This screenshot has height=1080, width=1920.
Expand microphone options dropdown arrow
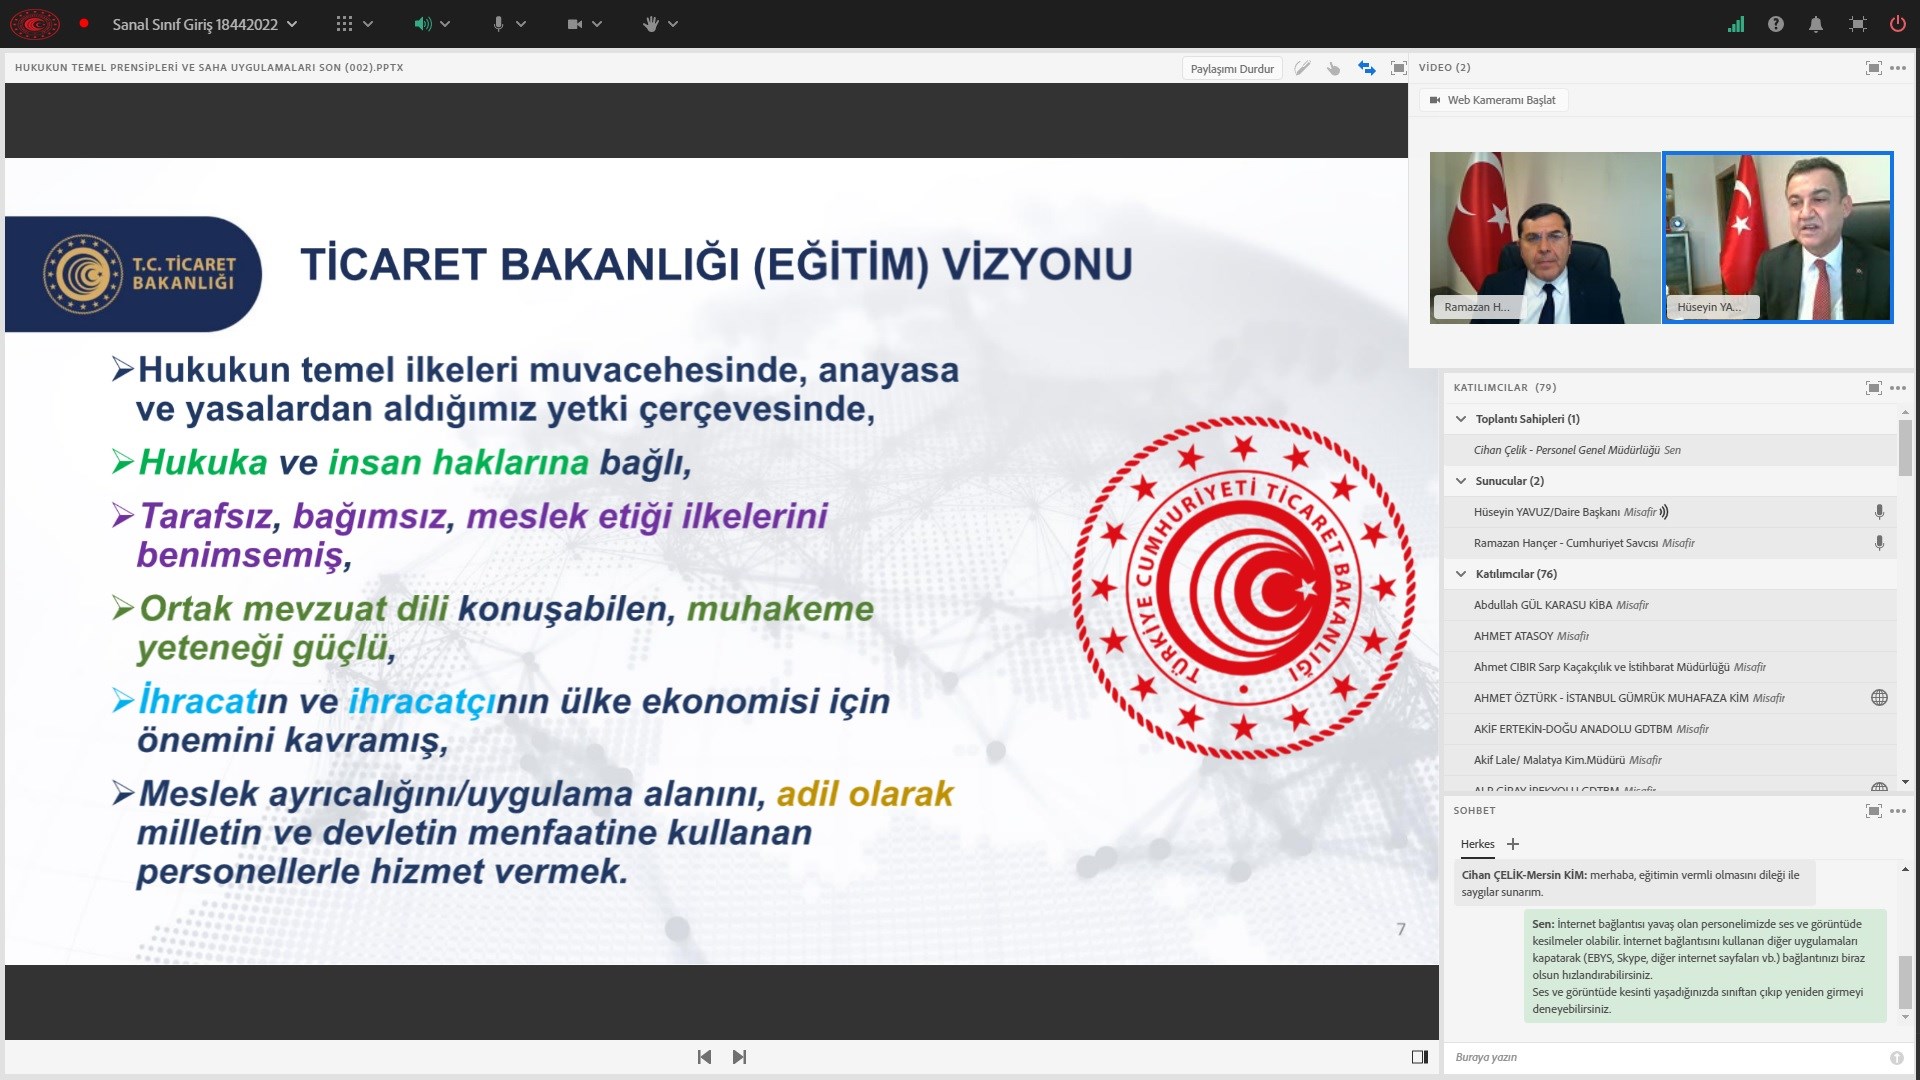521,24
